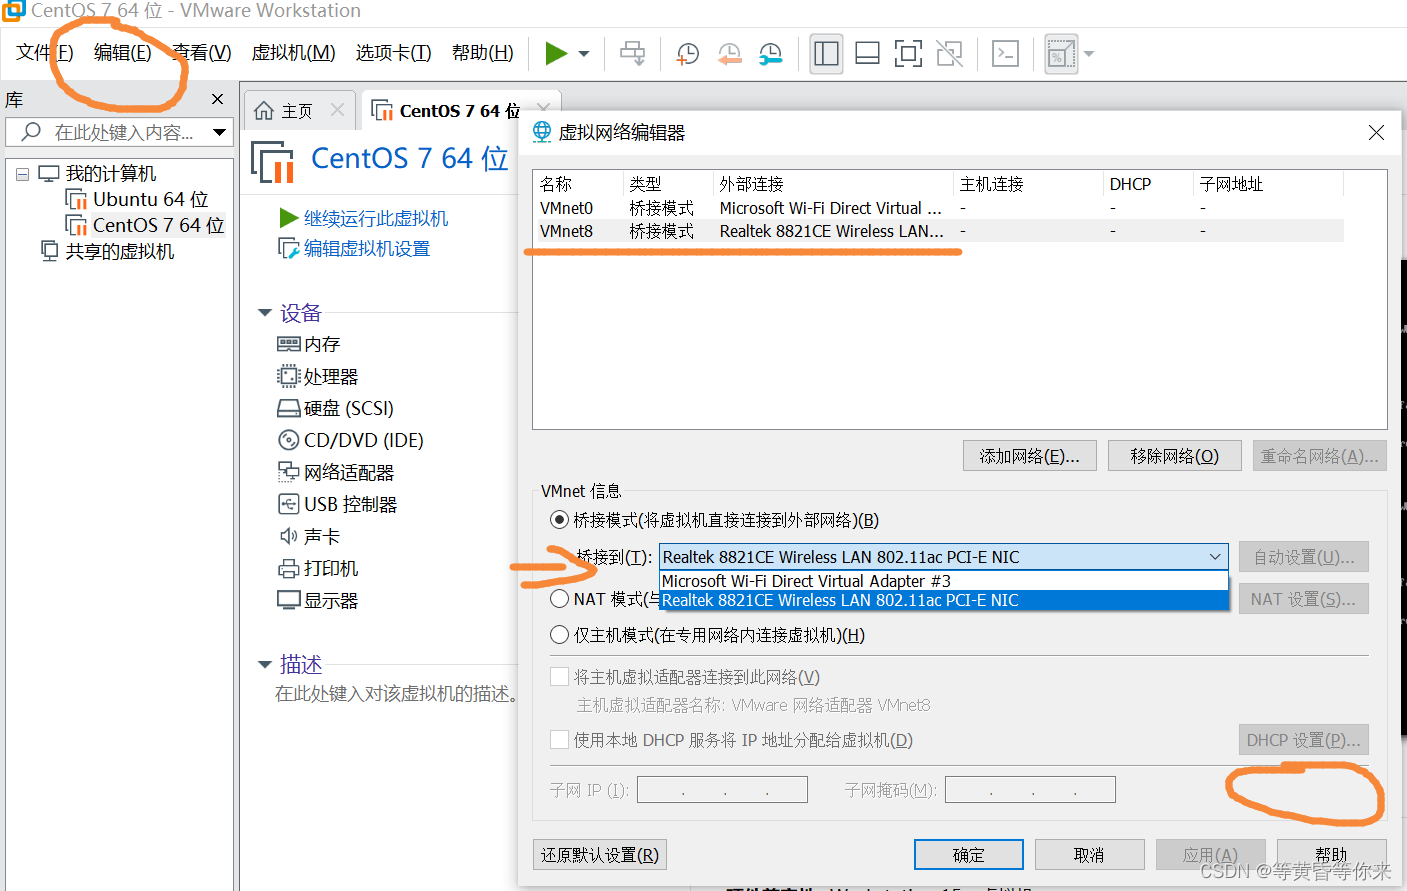The width and height of the screenshot is (1407, 891).
Task: Open snapshot manager wrench-clock icon
Action: click(x=771, y=54)
